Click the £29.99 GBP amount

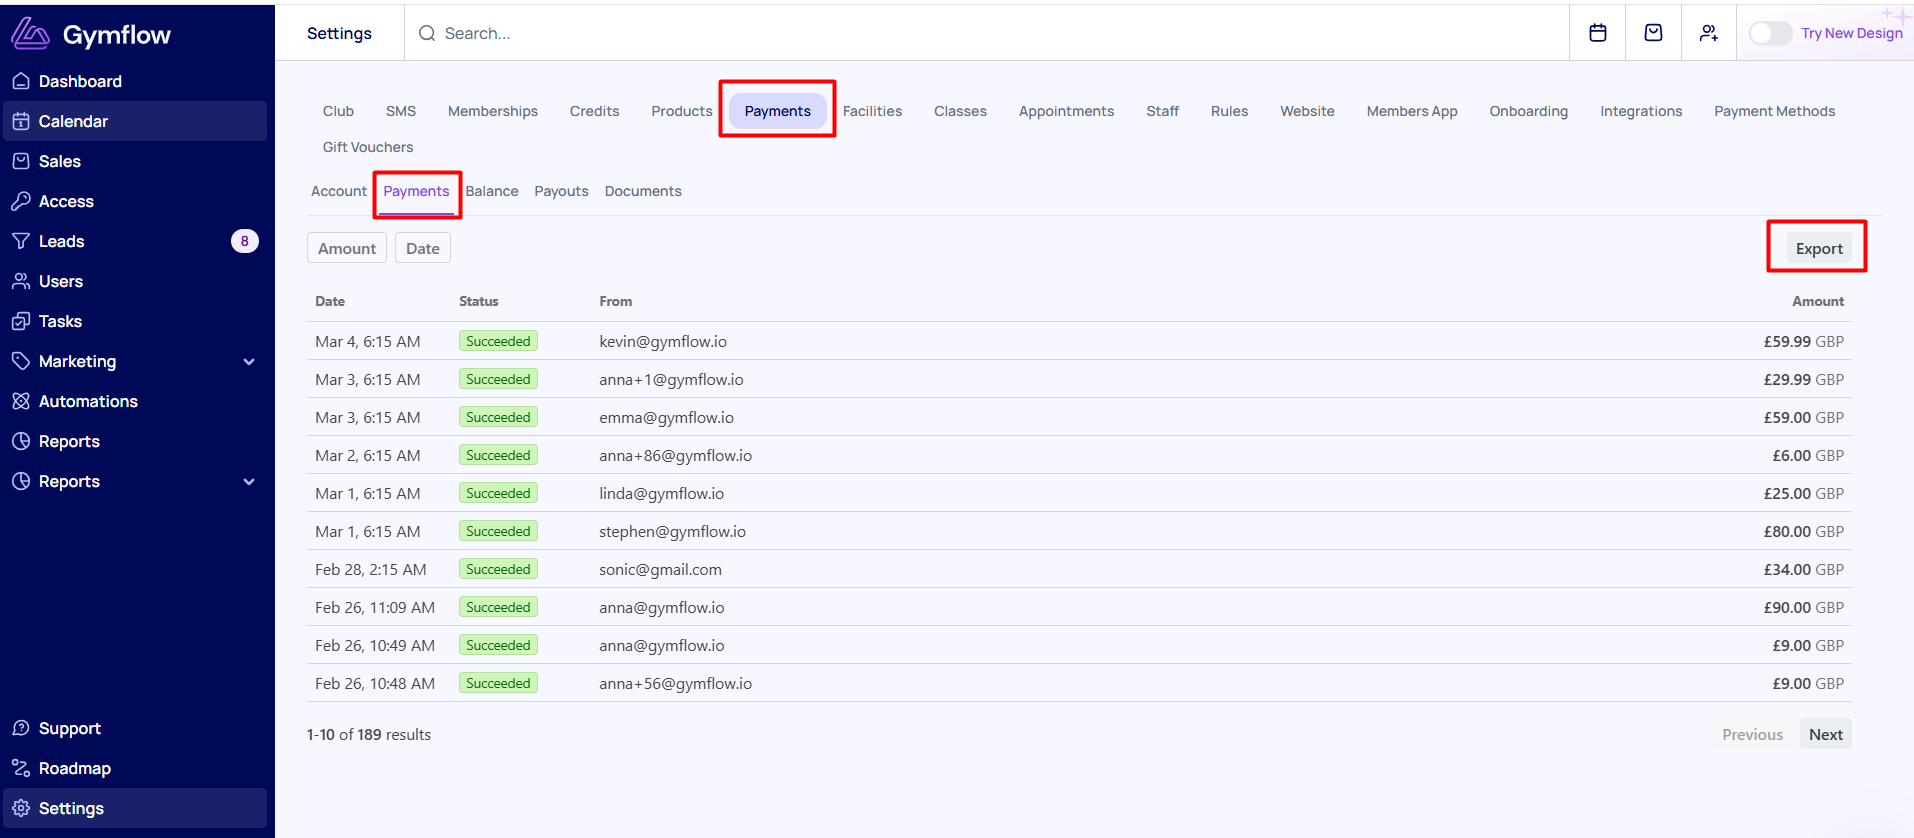(x=1803, y=379)
